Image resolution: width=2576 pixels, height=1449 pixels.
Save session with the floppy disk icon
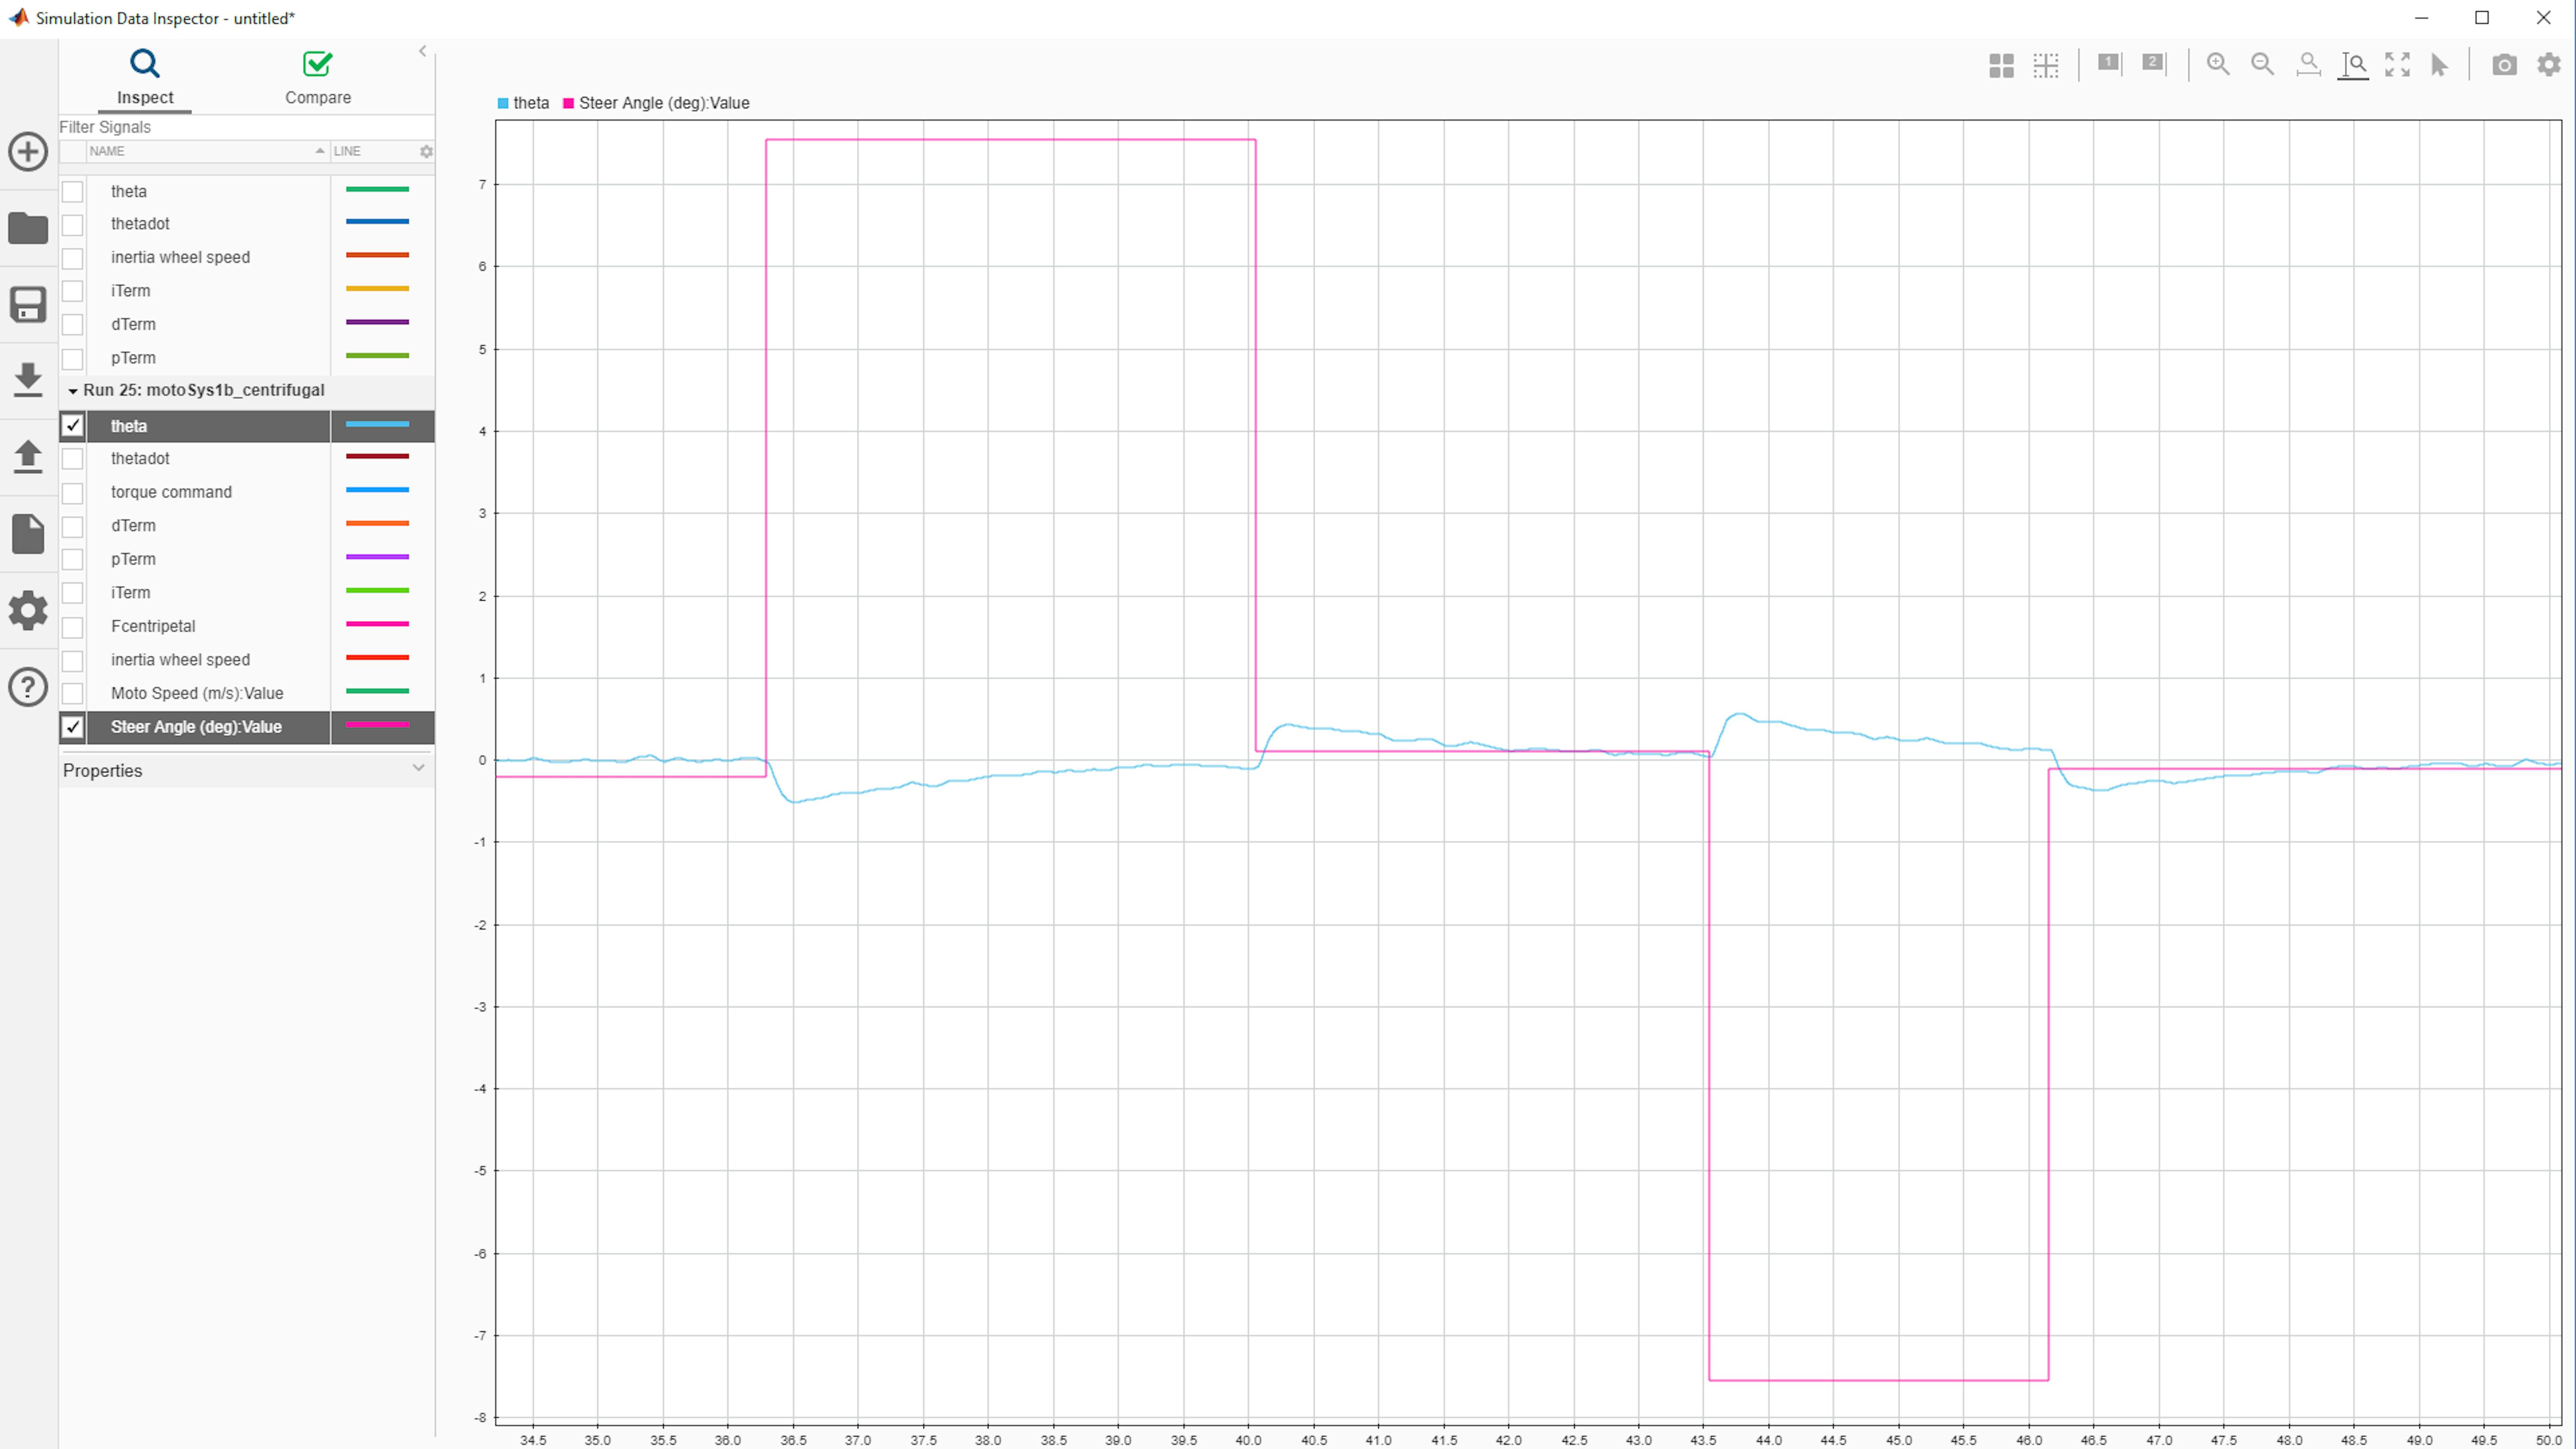(28, 304)
